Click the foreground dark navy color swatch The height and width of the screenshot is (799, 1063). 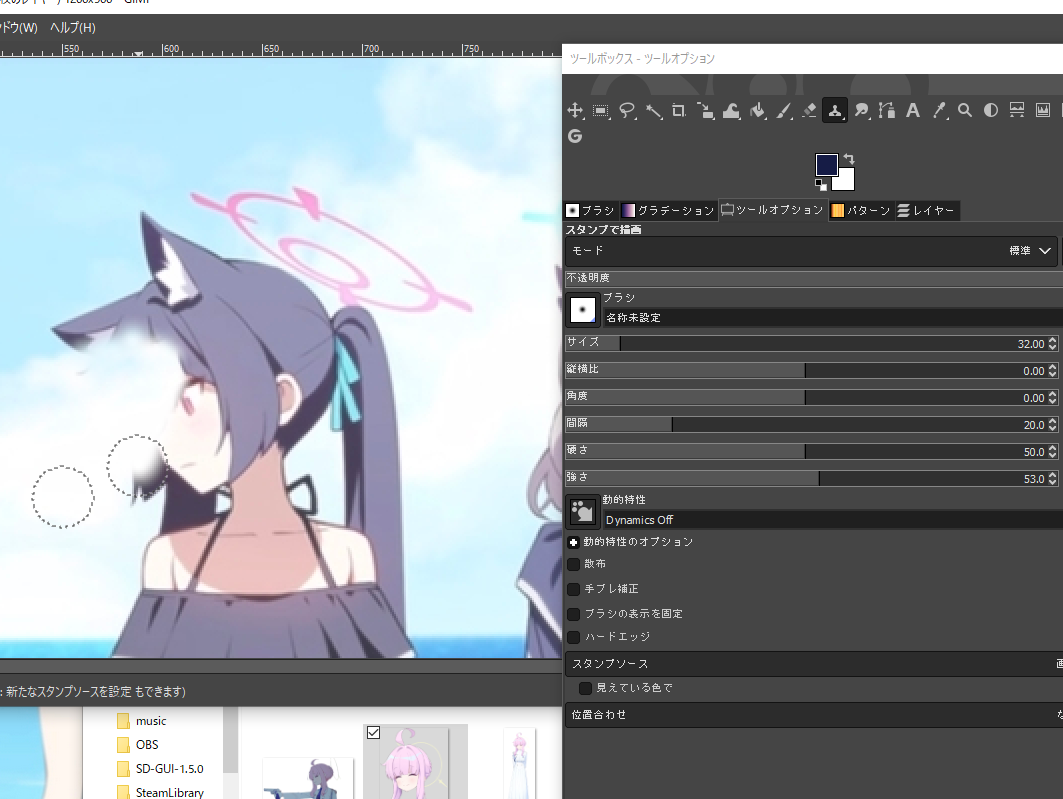point(826,165)
